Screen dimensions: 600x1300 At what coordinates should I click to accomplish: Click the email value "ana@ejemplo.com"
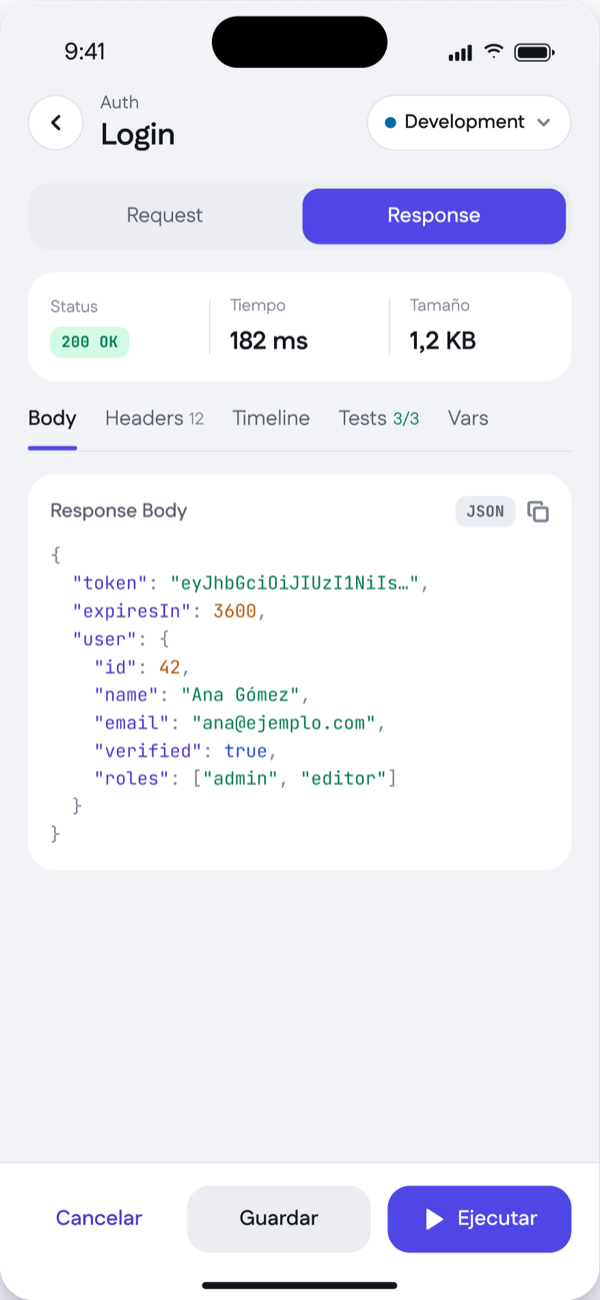coord(284,723)
